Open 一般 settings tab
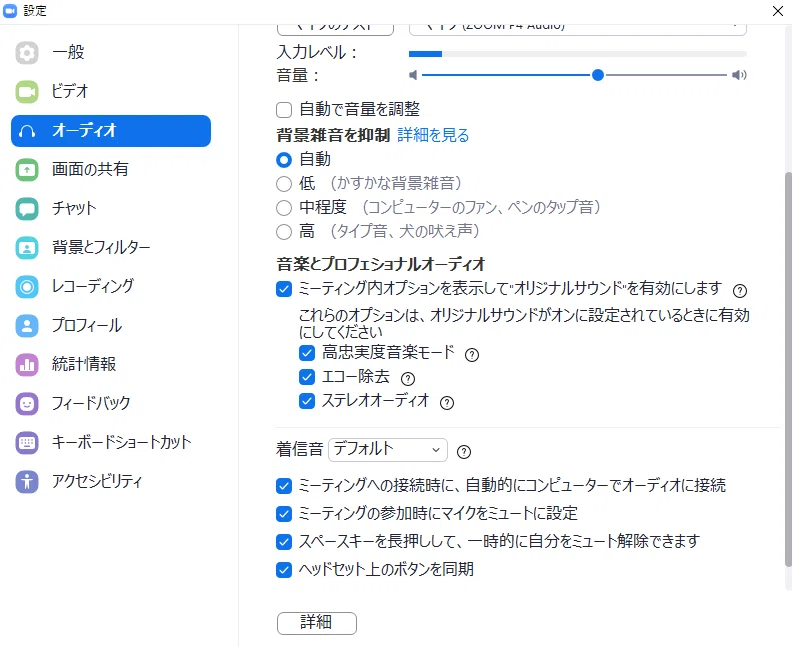792x647 pixels. 111,53
